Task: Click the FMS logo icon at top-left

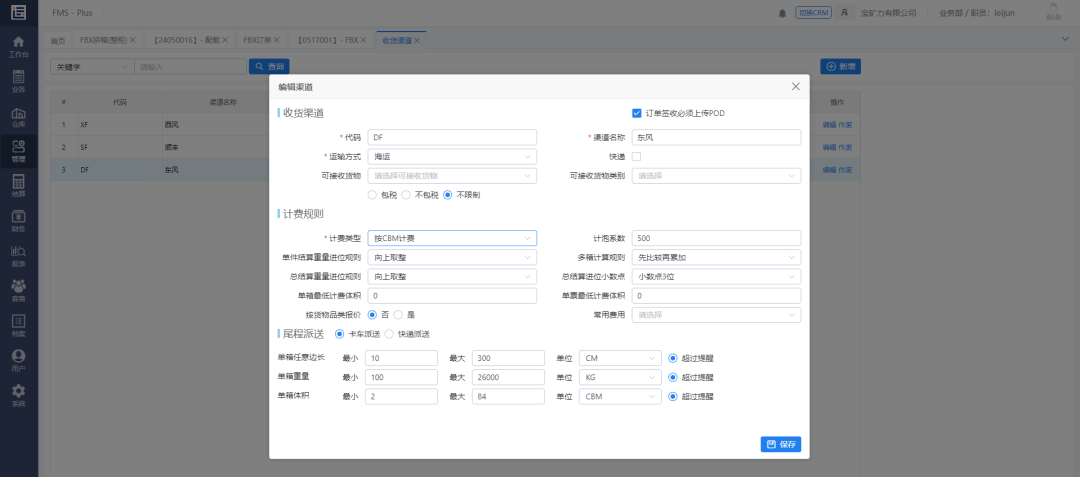Action: point(19,12)
